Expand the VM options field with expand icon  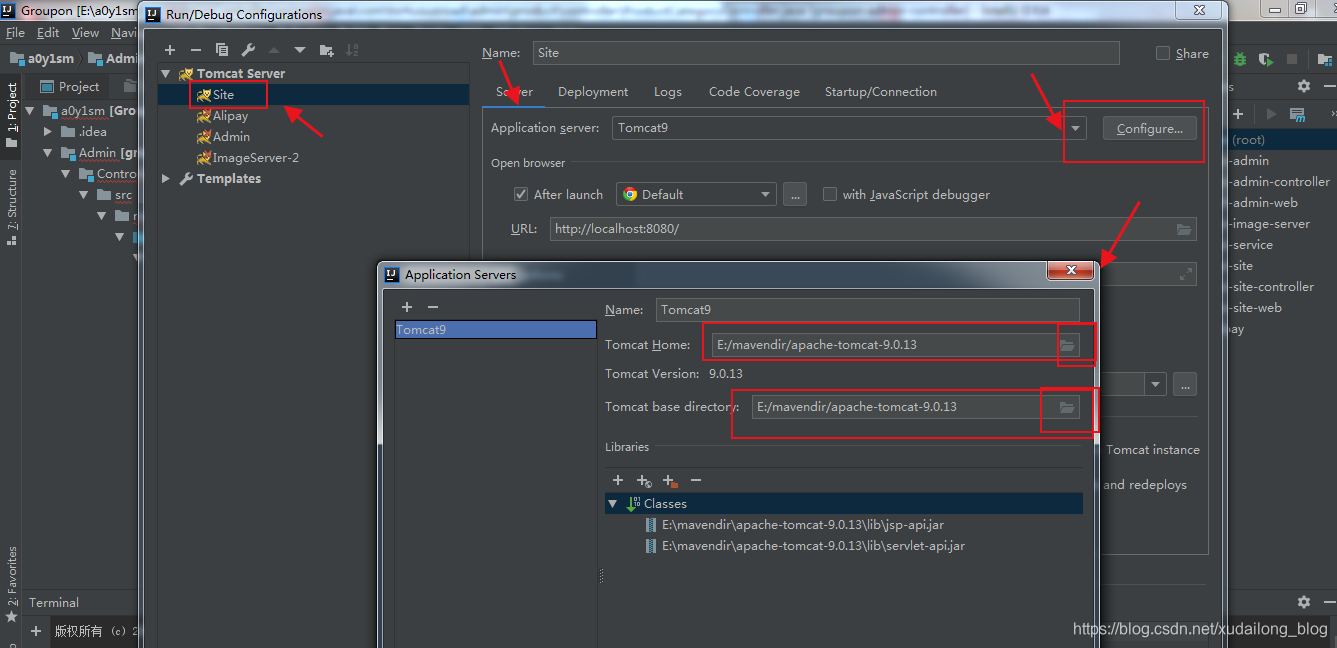(1186, 274)
